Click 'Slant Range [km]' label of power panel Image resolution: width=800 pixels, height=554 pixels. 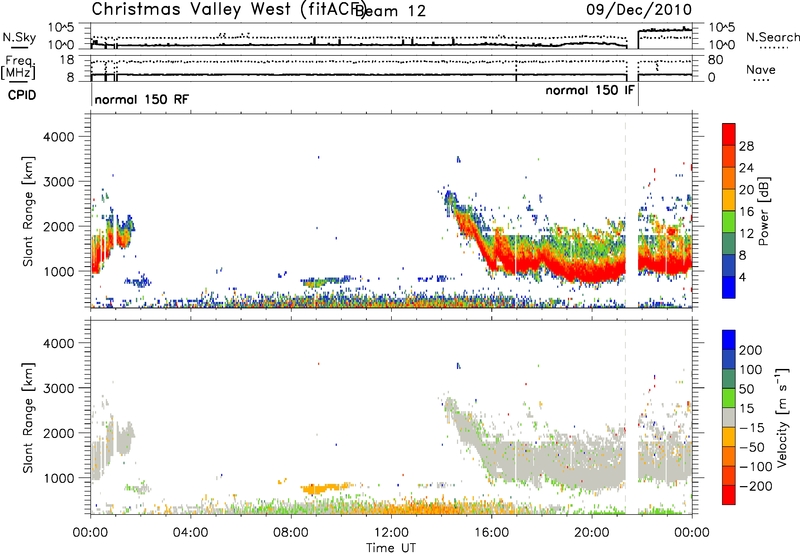[28, 211]
